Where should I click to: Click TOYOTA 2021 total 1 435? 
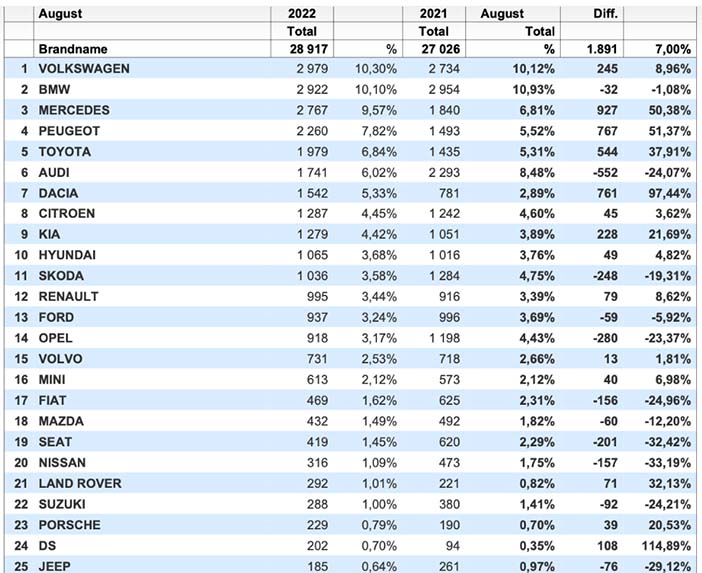click(x=444, y=152)
